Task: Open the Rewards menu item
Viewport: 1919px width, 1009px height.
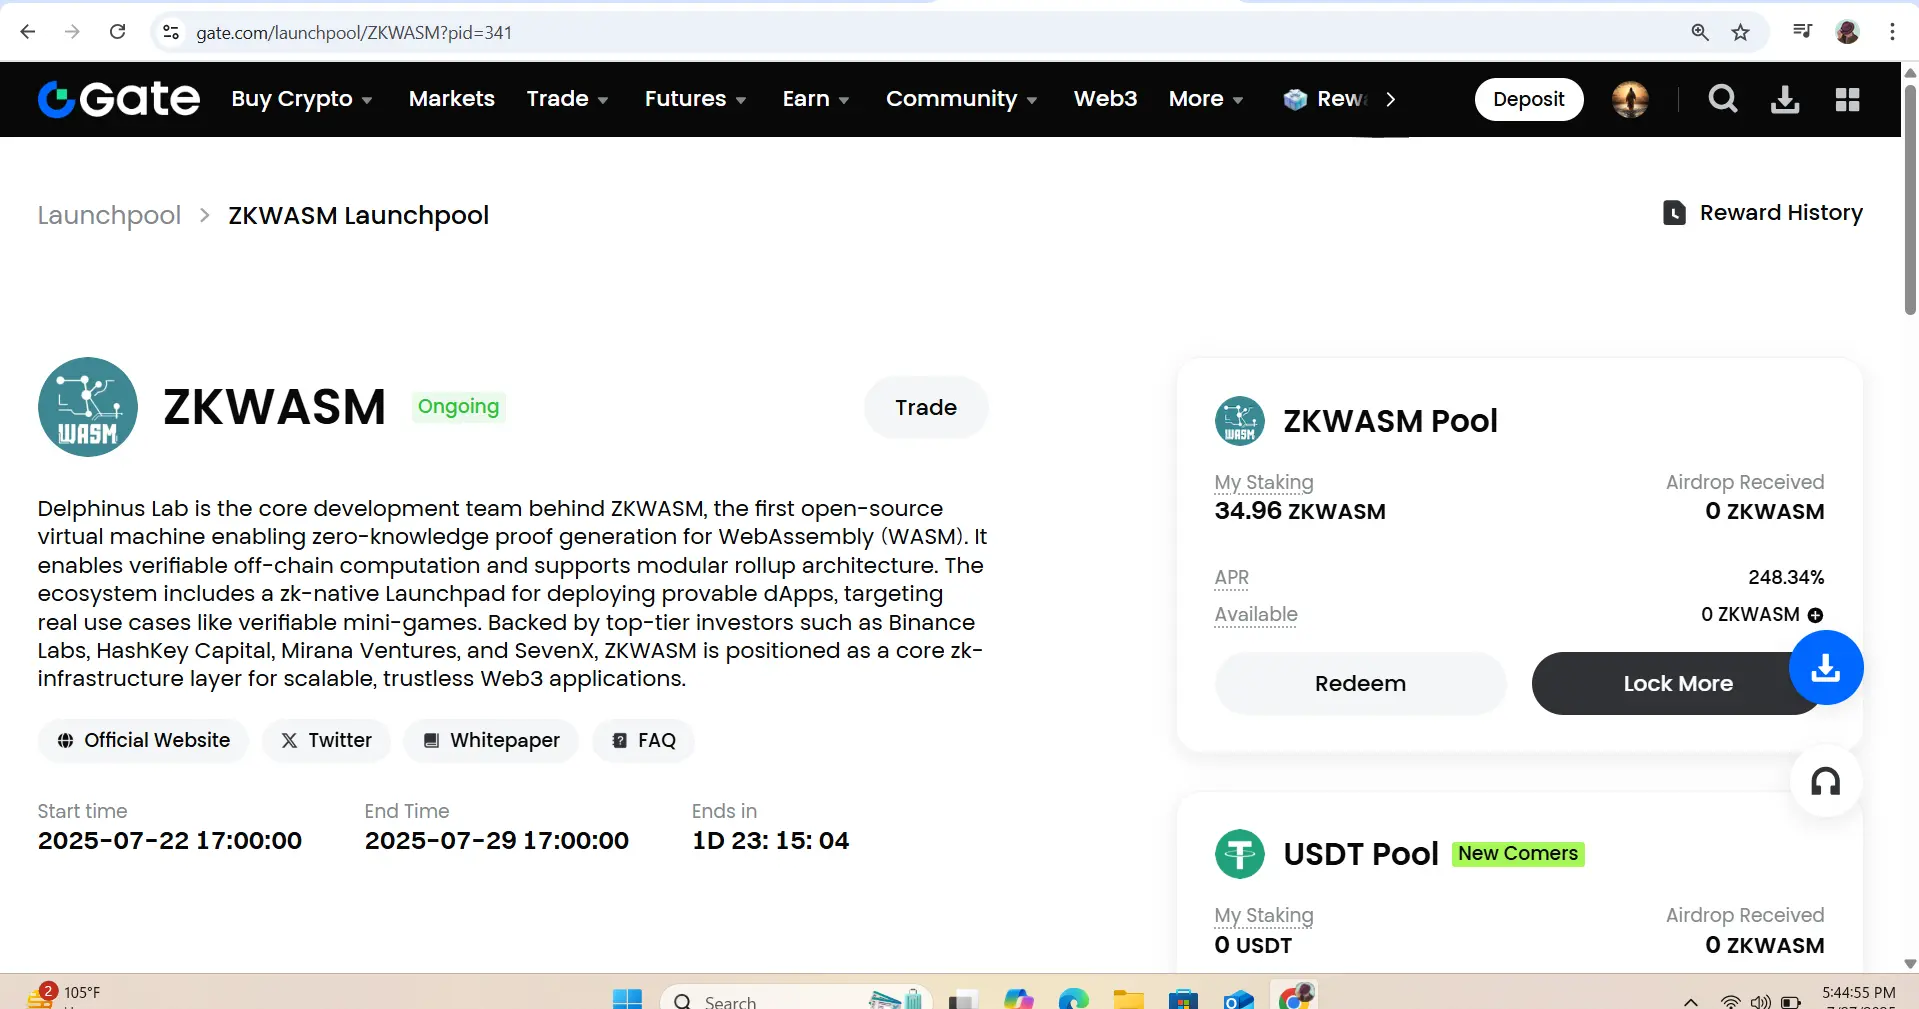Action: point(1325,99)
